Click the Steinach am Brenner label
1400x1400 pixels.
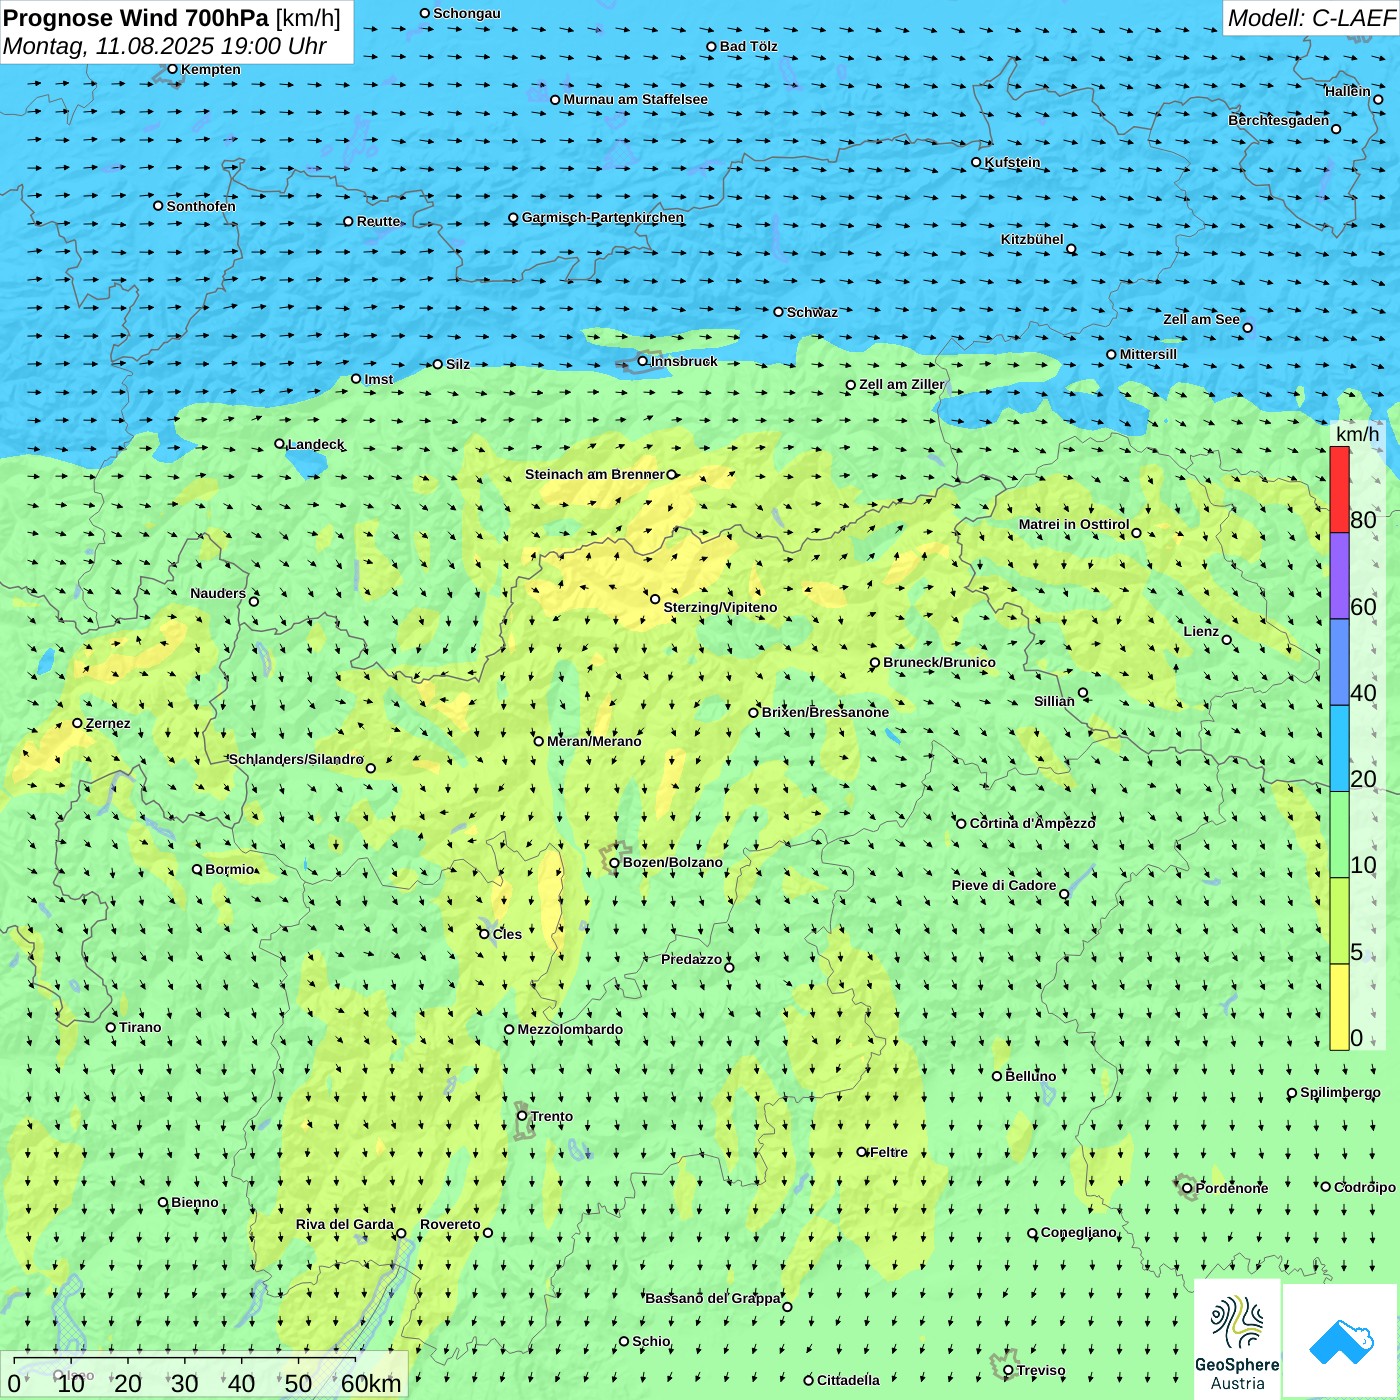coord(595,474)
